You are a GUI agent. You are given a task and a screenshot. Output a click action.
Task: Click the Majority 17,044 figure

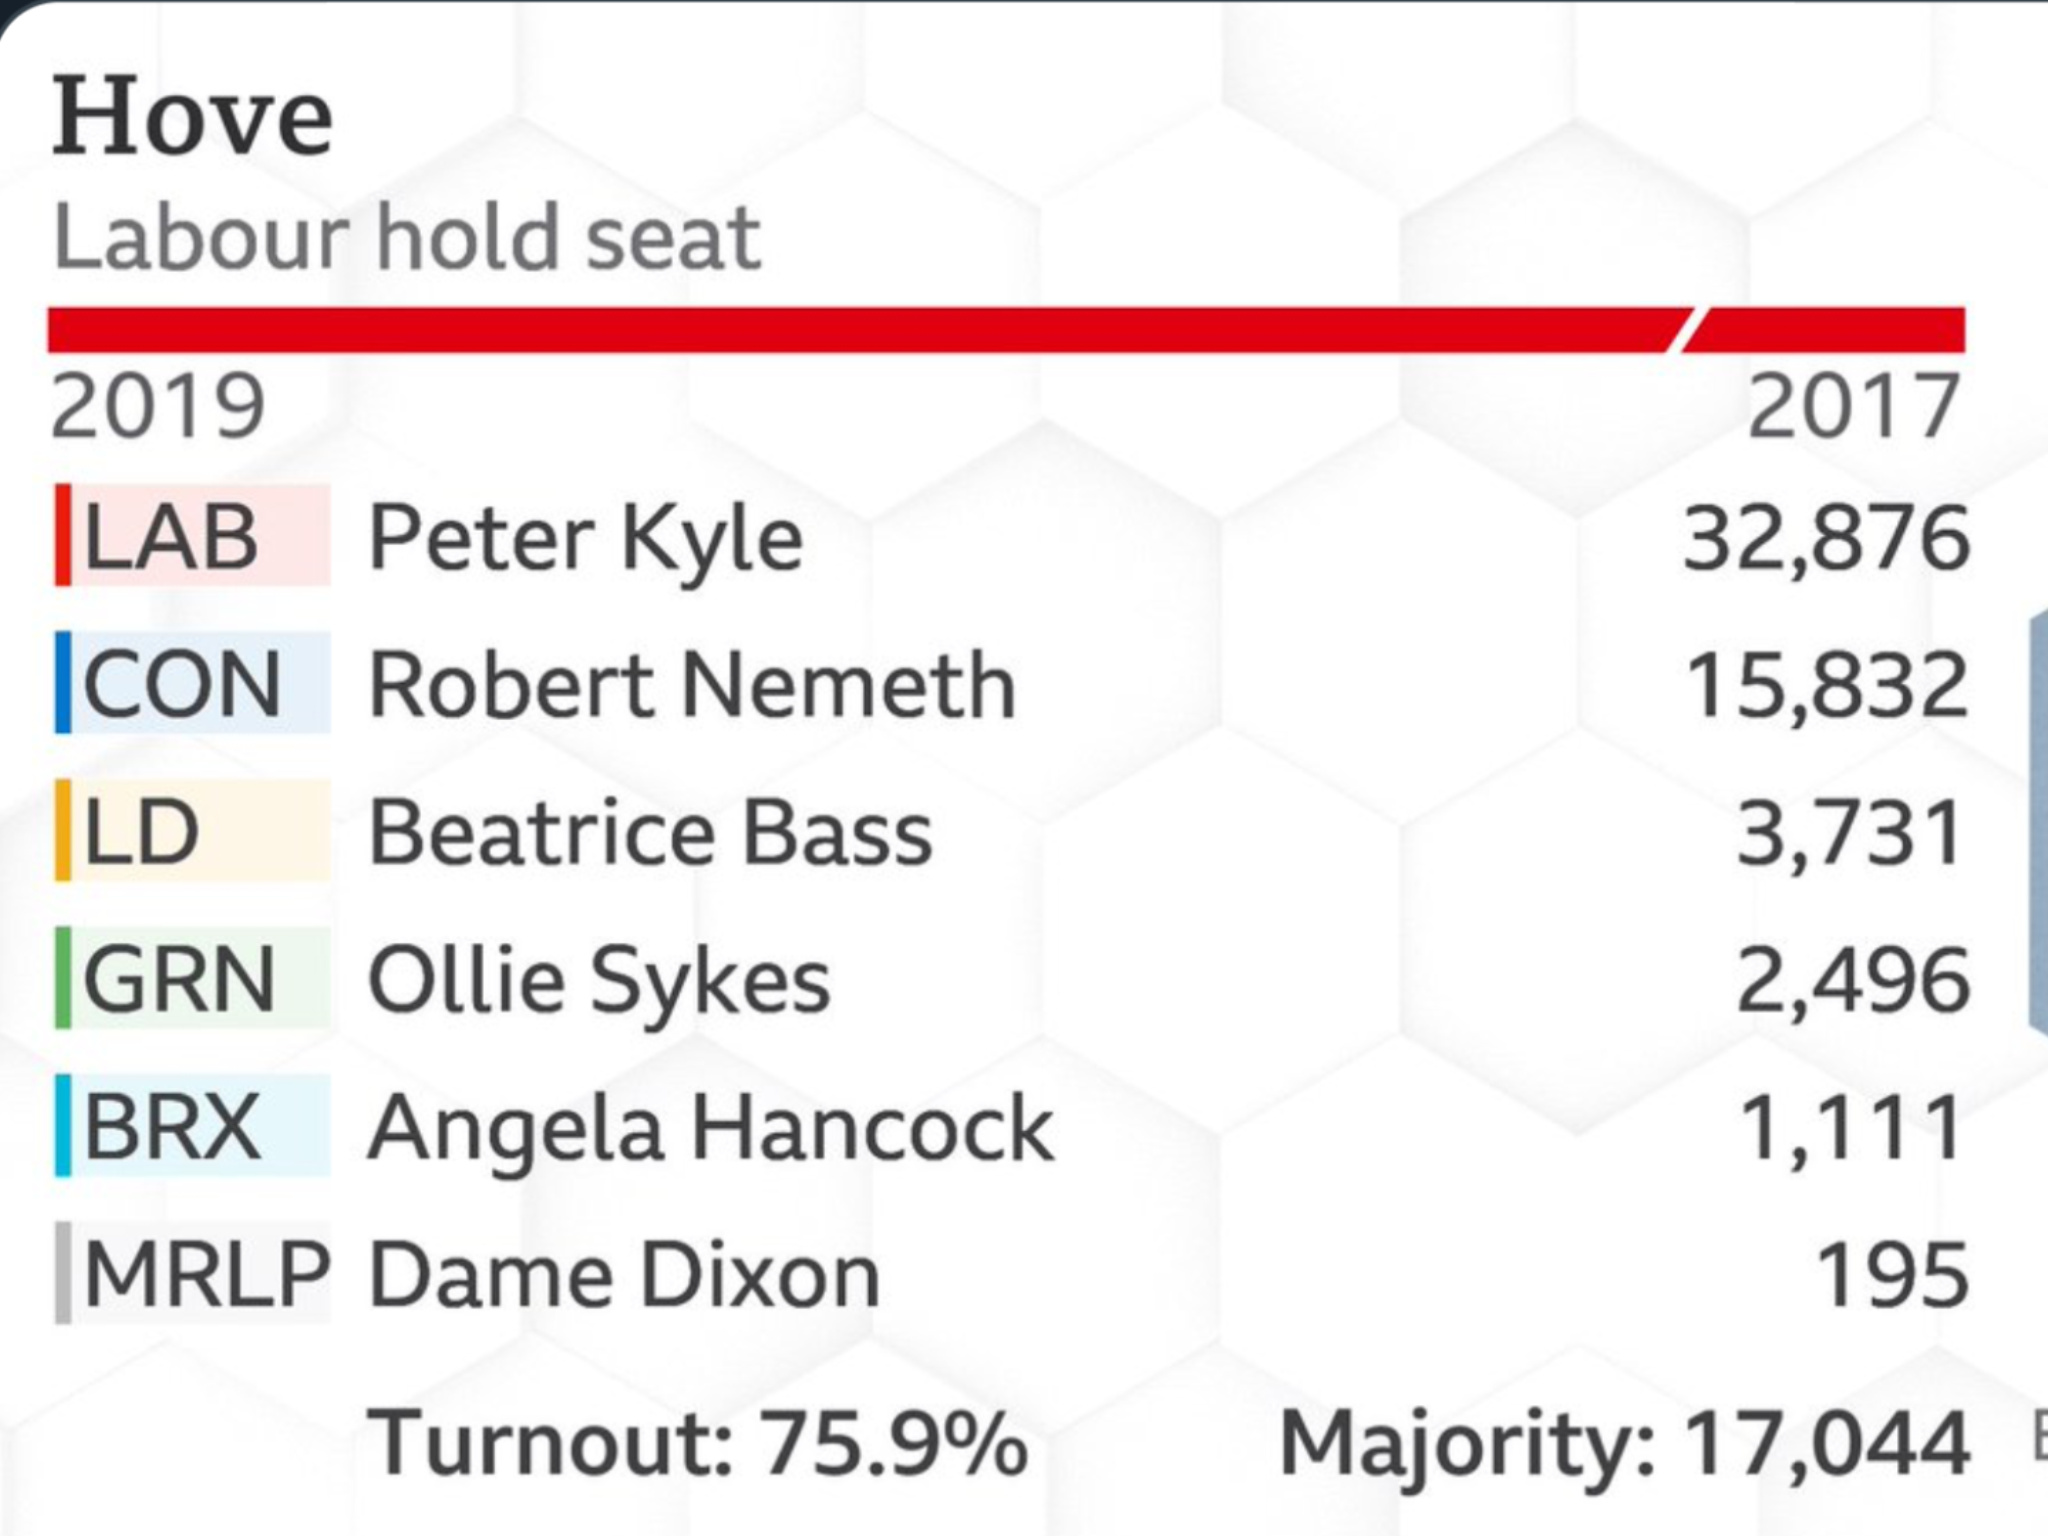(1625, 1446)
